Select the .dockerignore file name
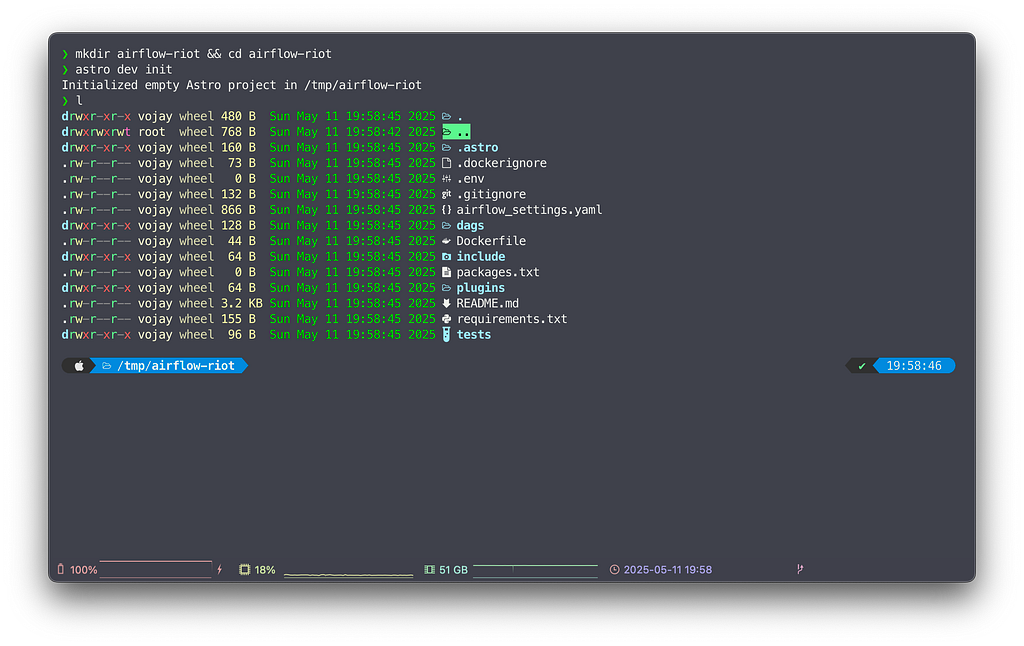1024x646 pixels. click(502, 163)
